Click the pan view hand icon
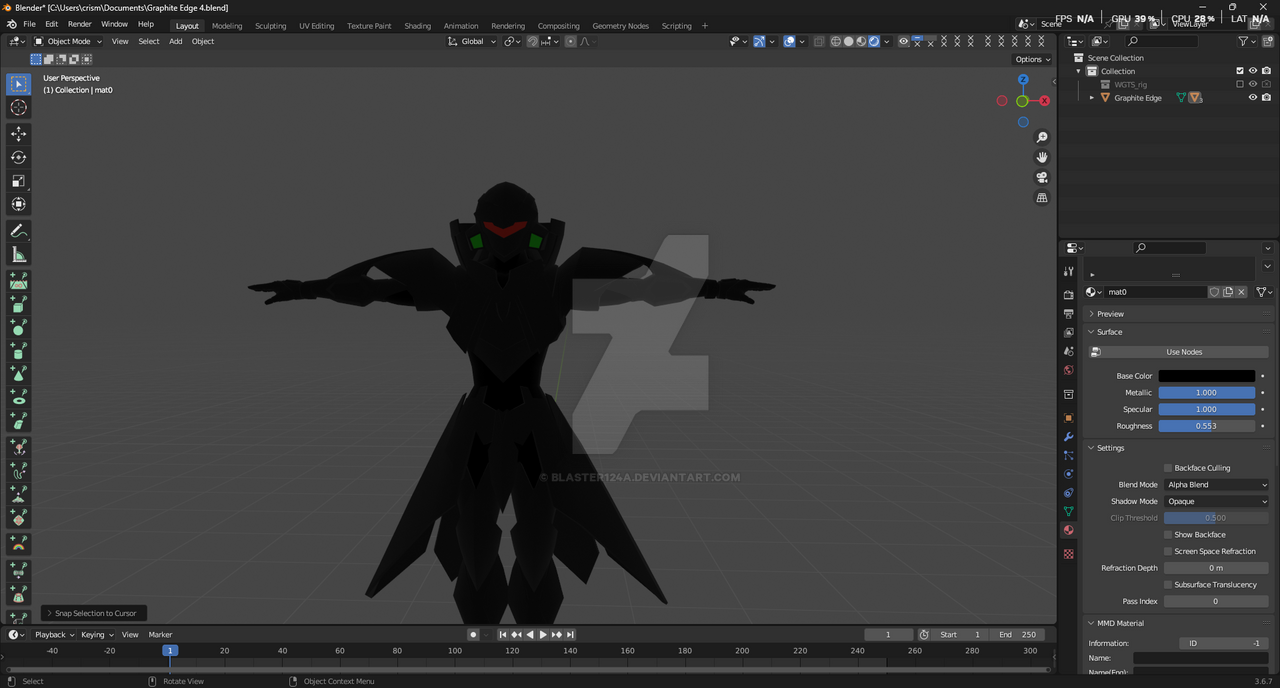Screen dimensions: 1280x688 [1042, 157]
